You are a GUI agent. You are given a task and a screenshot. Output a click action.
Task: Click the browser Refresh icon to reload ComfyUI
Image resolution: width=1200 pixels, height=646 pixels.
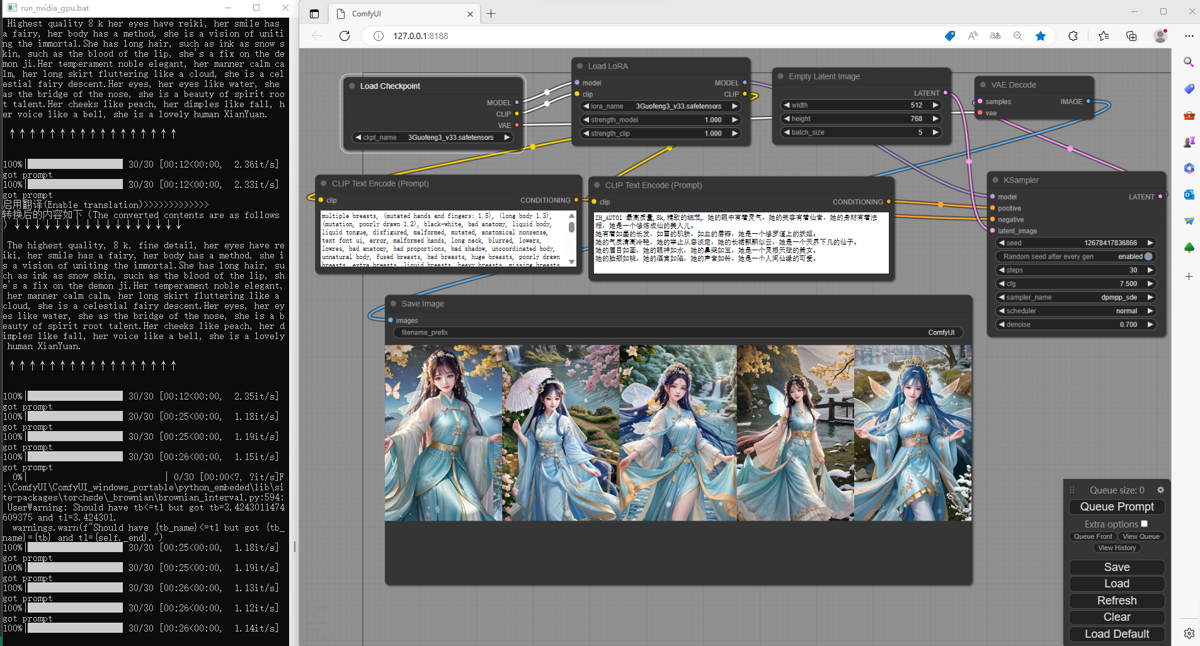(x=344, y=35)
